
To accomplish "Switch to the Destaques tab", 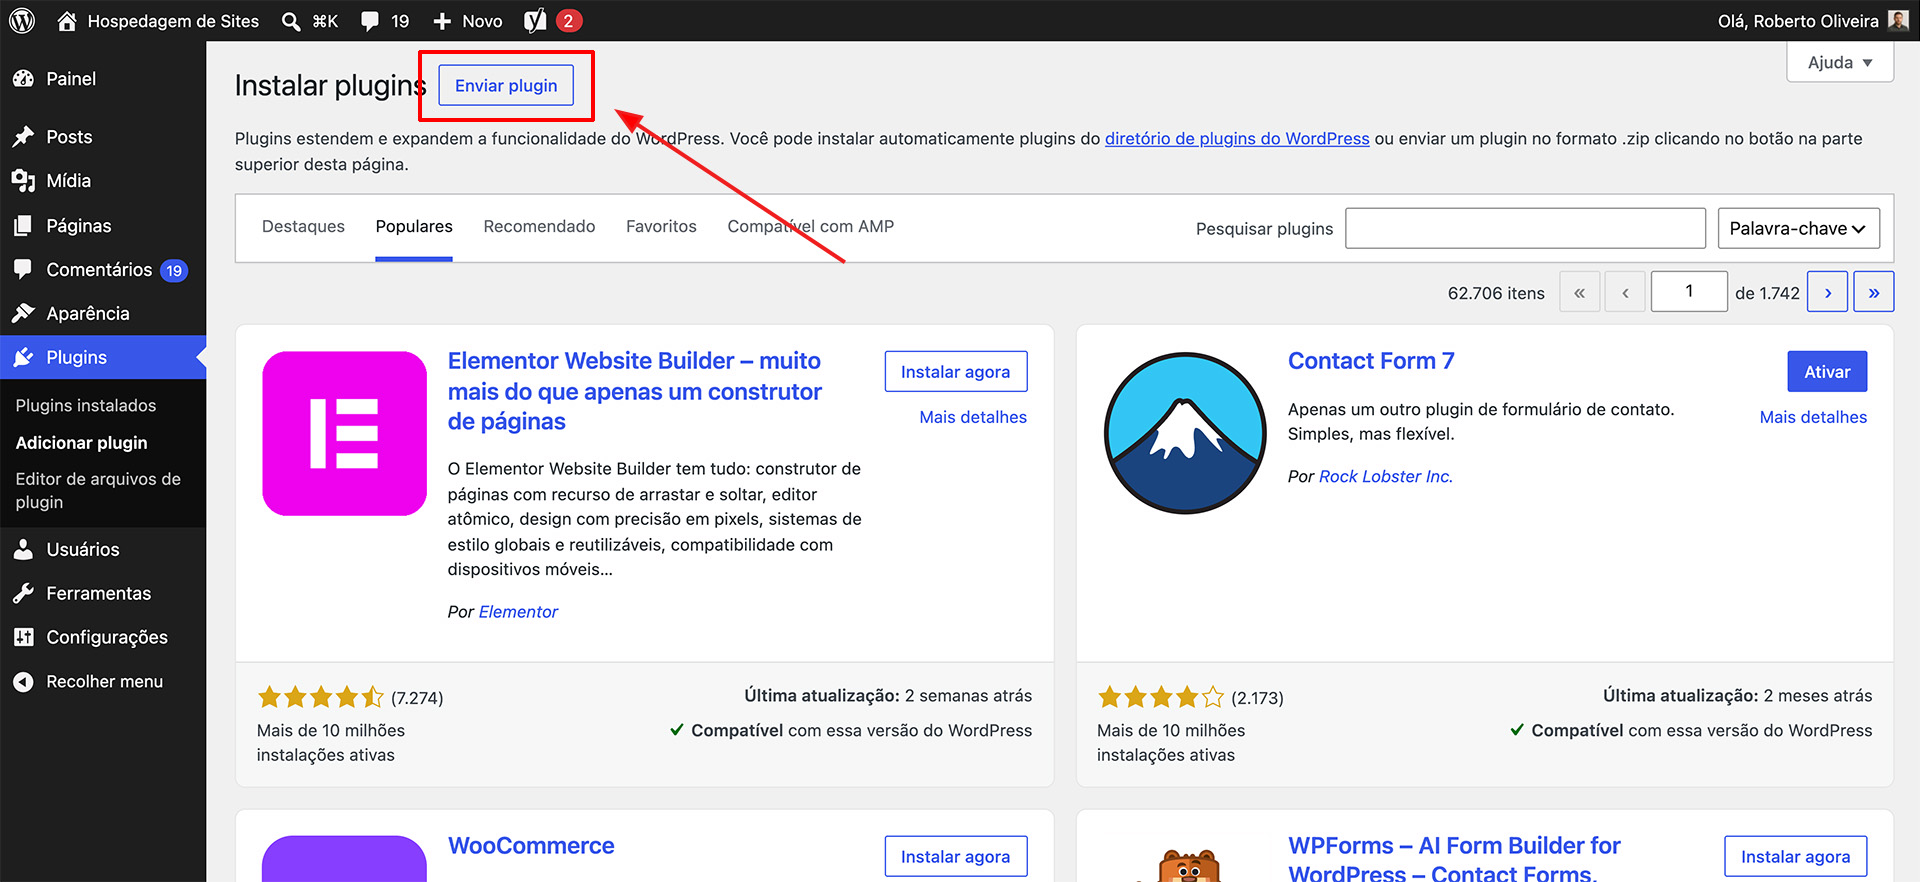I will point(303,227).
